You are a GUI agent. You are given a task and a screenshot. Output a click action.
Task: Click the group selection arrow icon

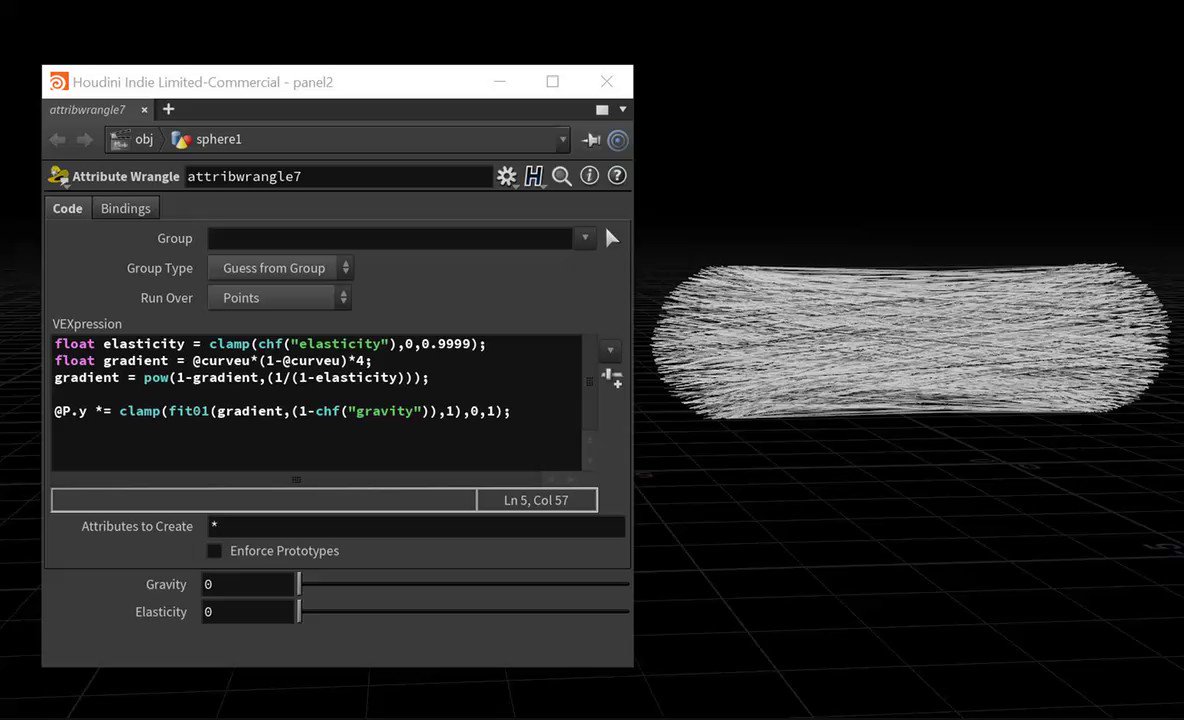click(x=612, y=238)
